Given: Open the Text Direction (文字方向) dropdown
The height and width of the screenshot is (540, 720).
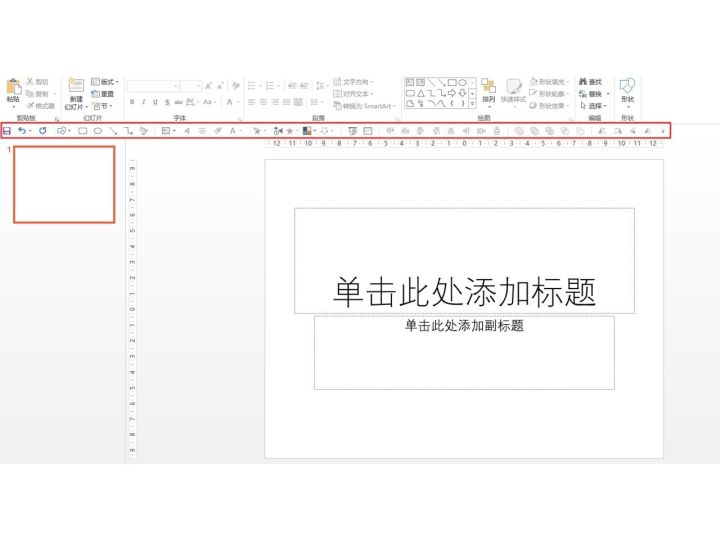Looking at the screenshot, I should tap(353, 82).
